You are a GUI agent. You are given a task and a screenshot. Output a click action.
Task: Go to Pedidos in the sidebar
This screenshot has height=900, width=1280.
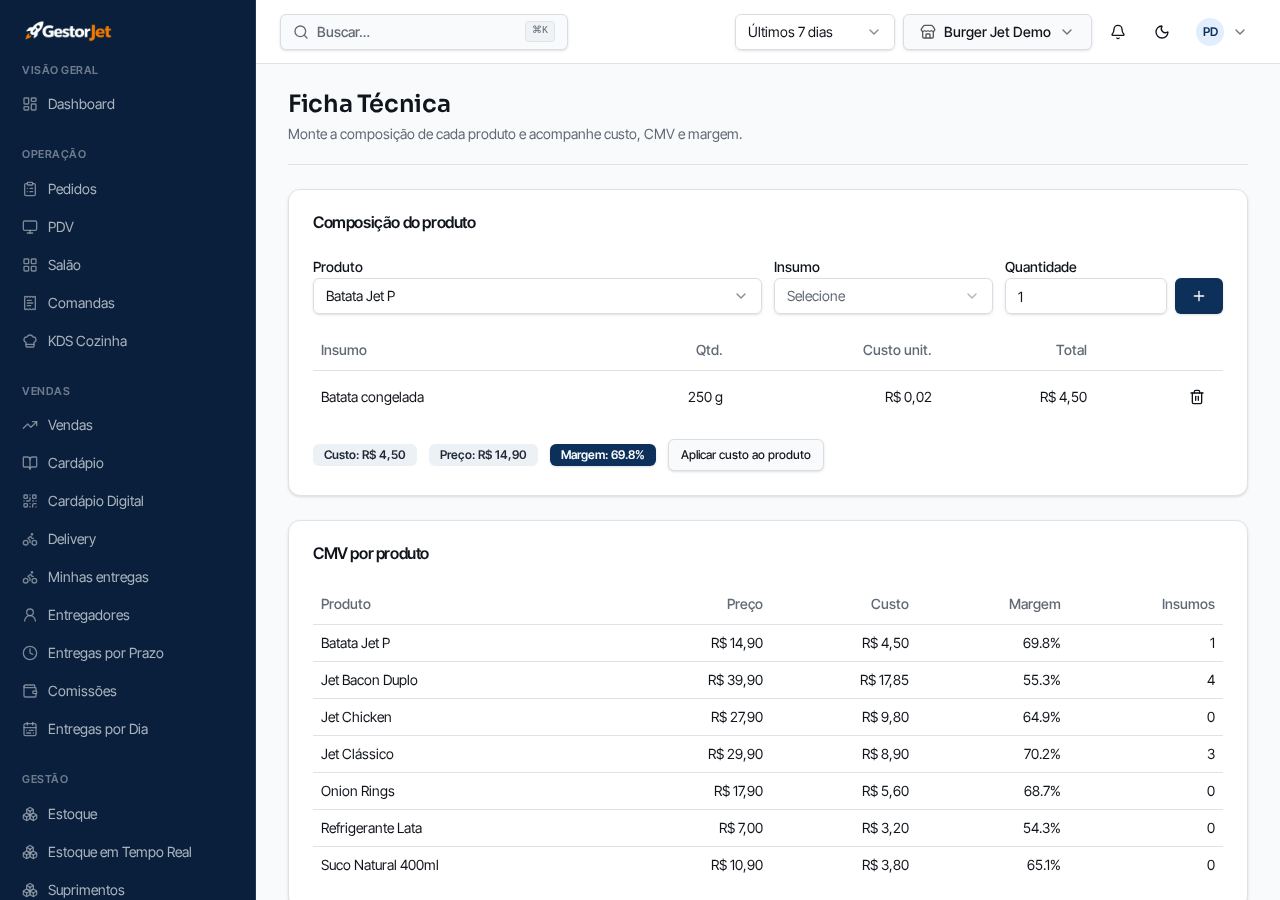[72, 189]
